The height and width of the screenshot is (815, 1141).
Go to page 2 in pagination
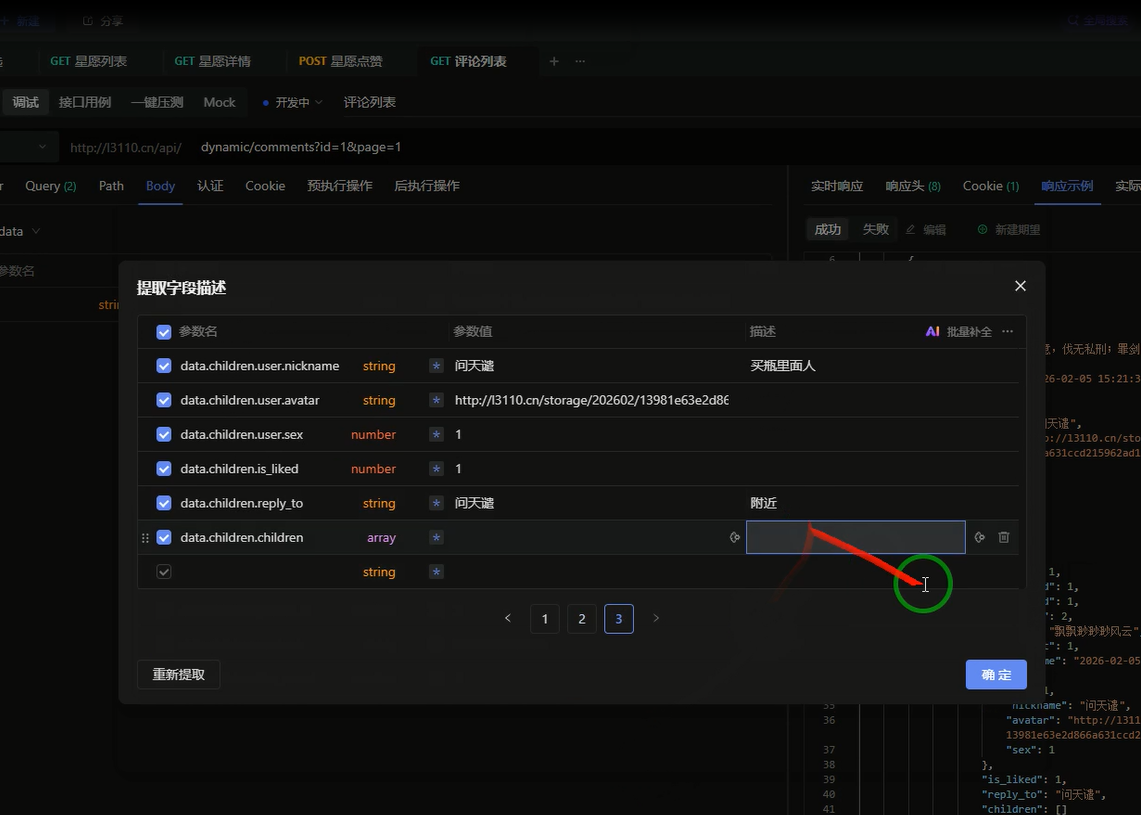[582, 619]
